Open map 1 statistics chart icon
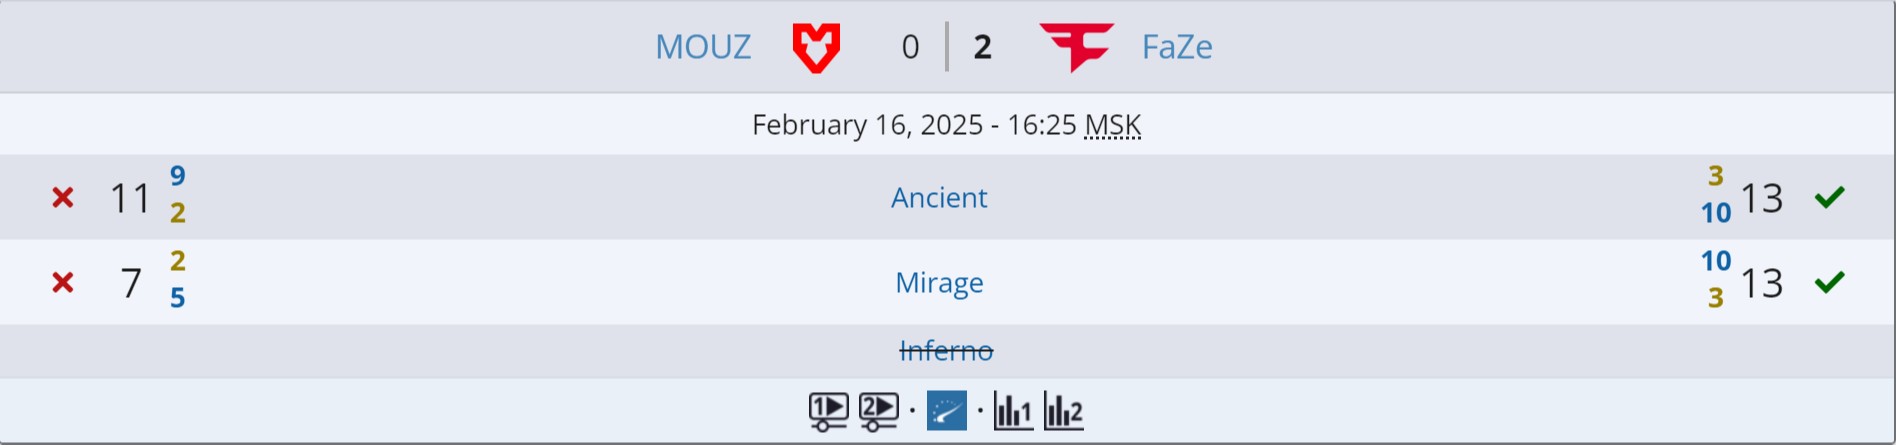The image size is (1896, 445). point(1012,411)
